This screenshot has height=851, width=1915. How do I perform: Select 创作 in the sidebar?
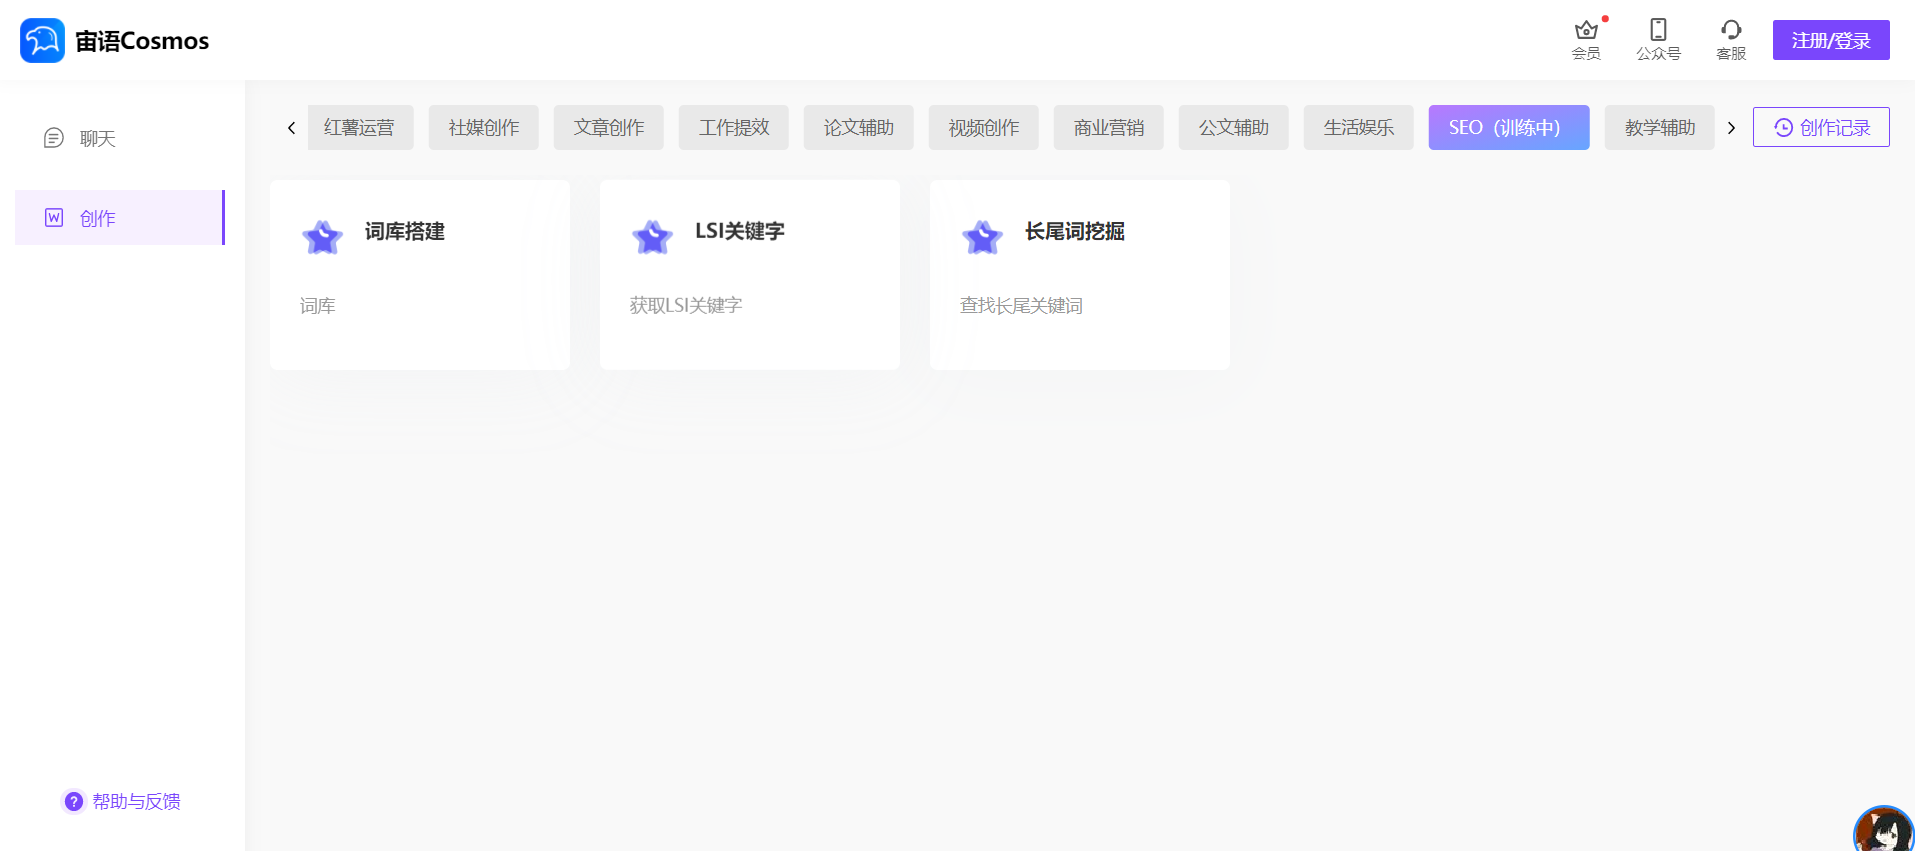click(x=120, y=217)
